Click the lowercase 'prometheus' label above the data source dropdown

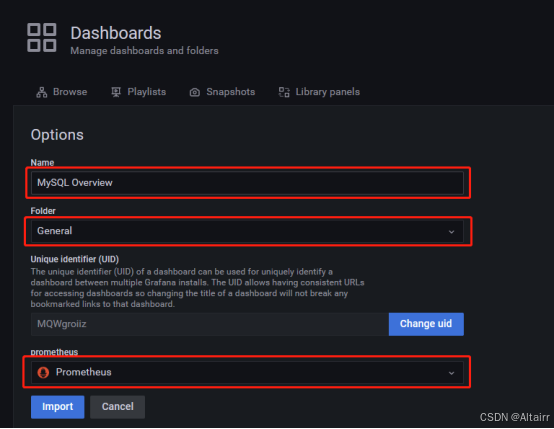[54, 352]
